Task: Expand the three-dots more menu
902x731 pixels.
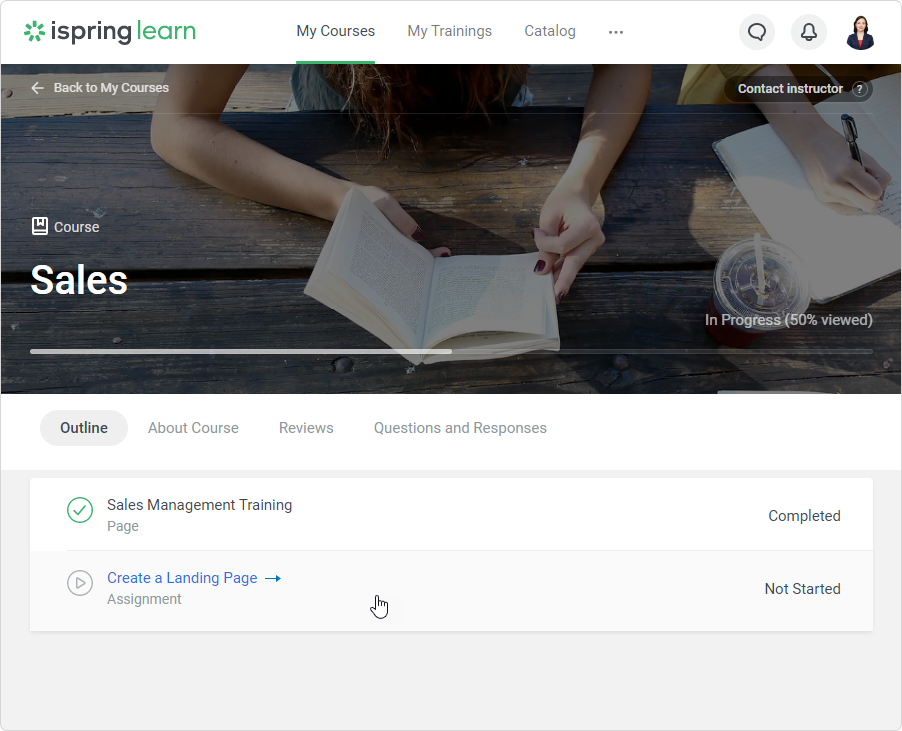Action: 616,32
